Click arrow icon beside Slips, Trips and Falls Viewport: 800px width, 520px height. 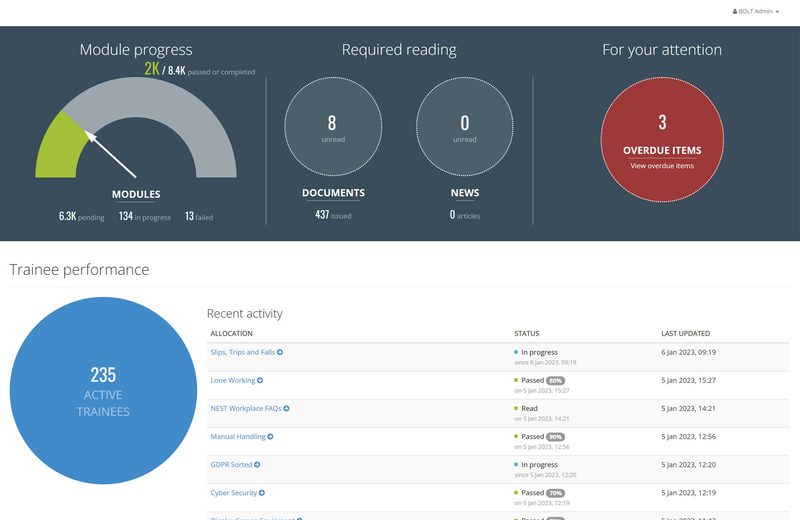coord(280,352)
